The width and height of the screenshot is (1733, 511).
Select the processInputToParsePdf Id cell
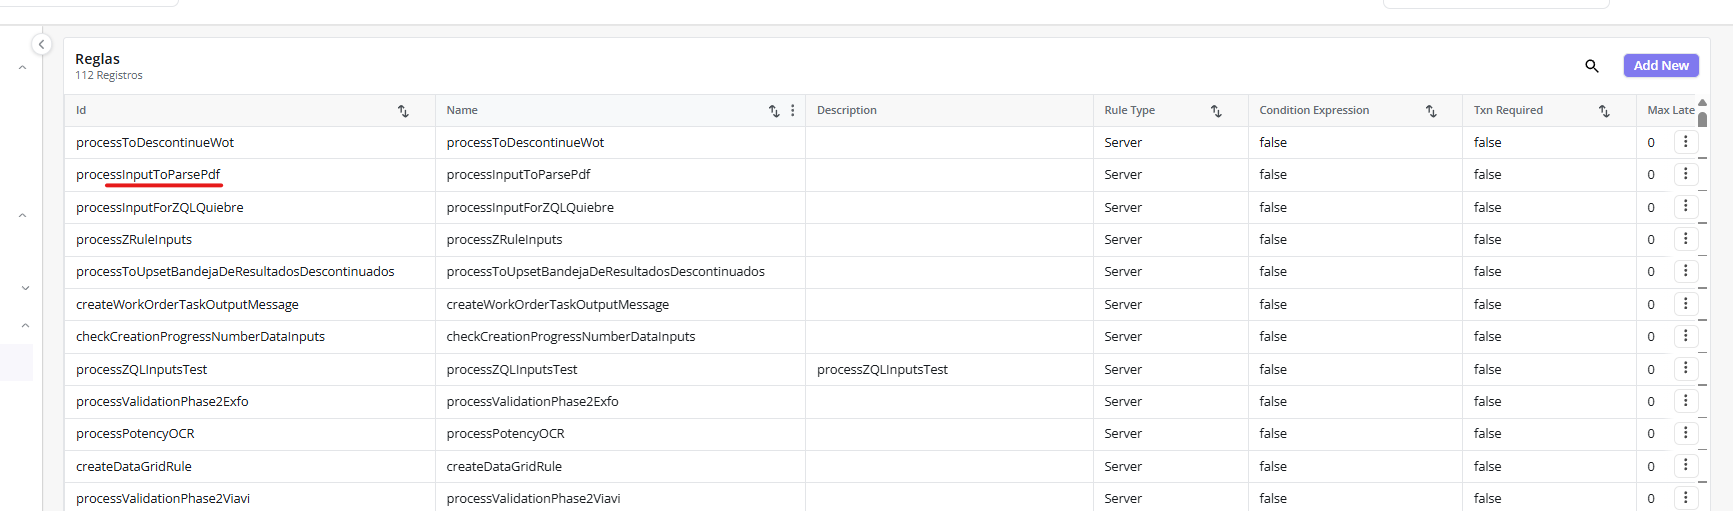click(249, 175)
